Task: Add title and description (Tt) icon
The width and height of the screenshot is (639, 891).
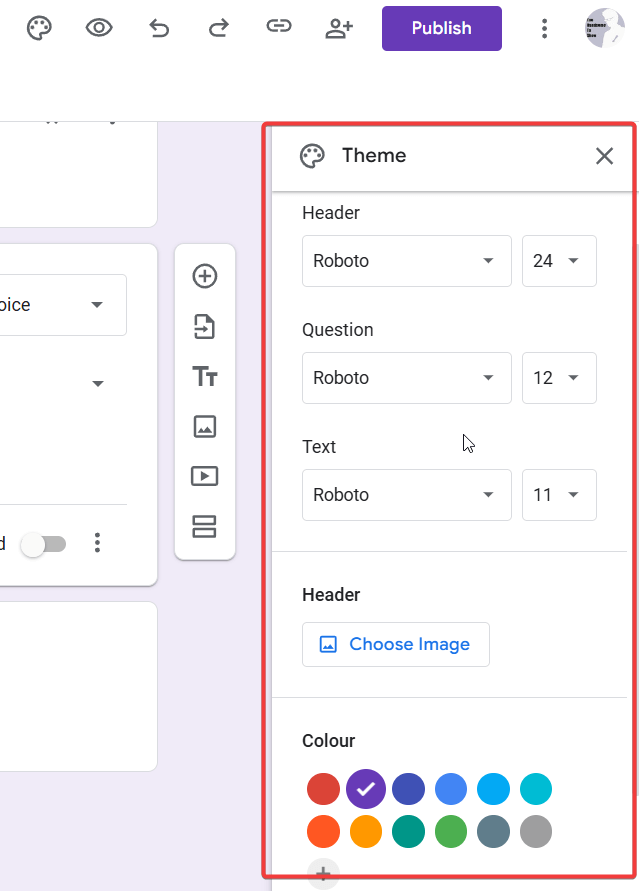Action: [x=205, y=377]
